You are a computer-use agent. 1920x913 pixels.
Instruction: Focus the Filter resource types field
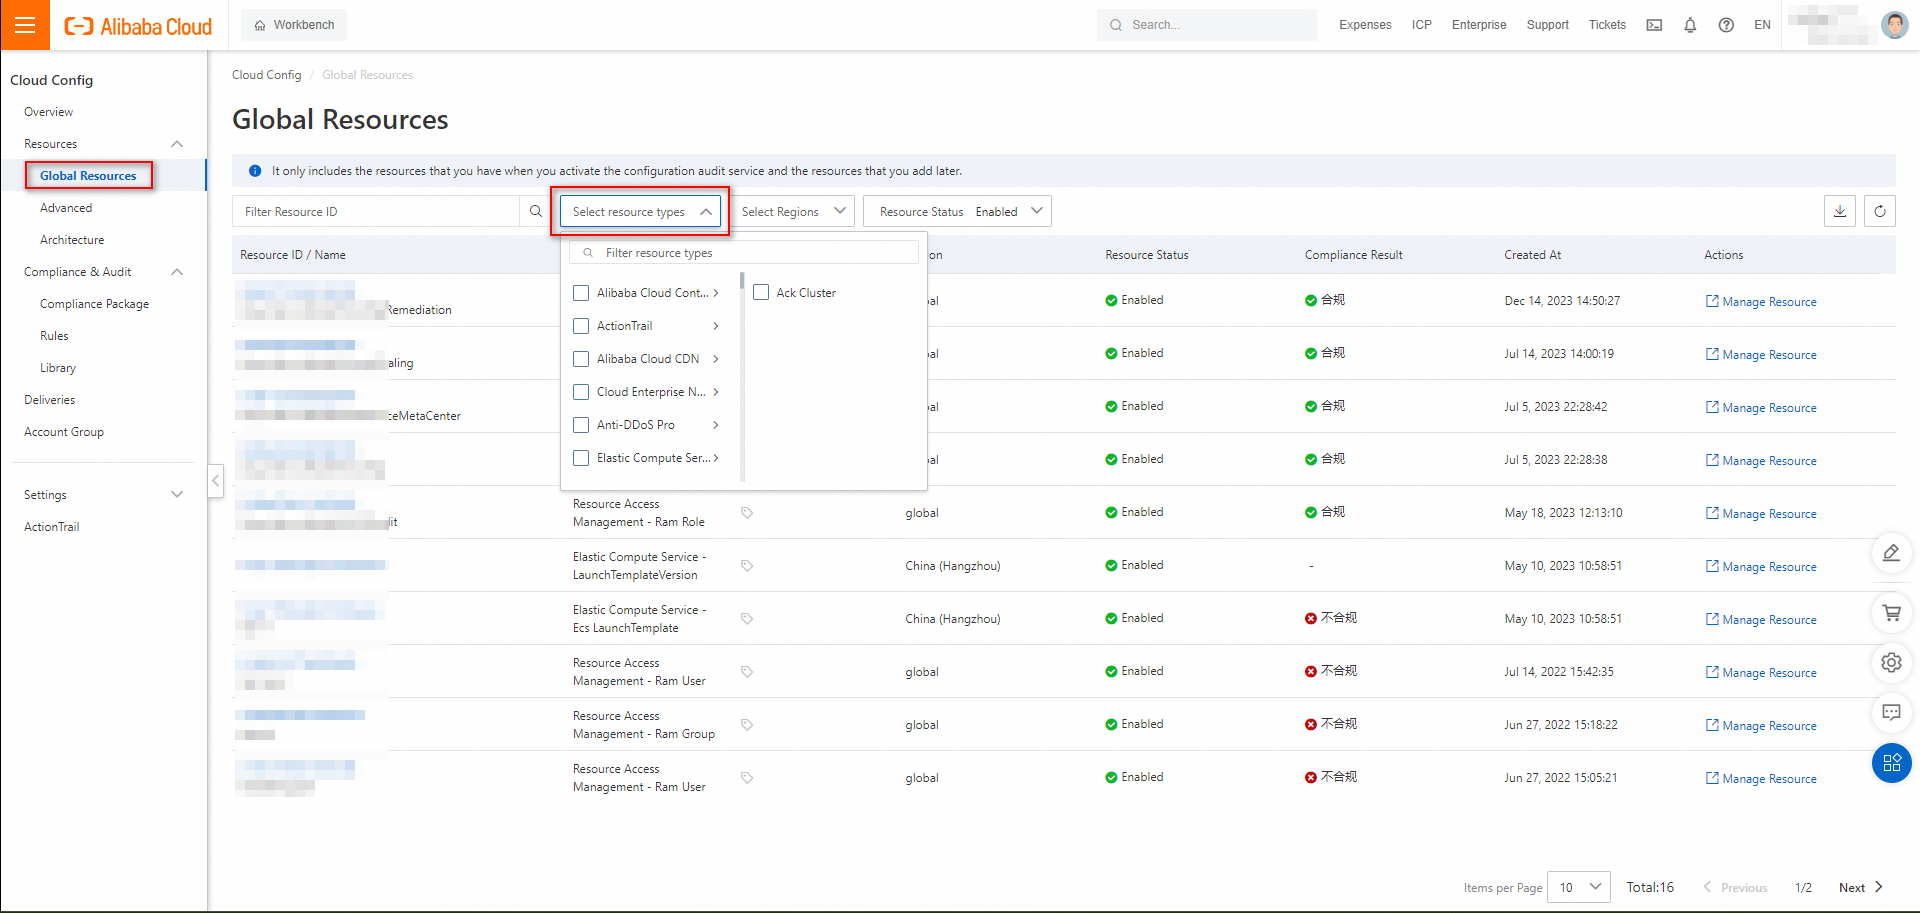tap(744, 252)
